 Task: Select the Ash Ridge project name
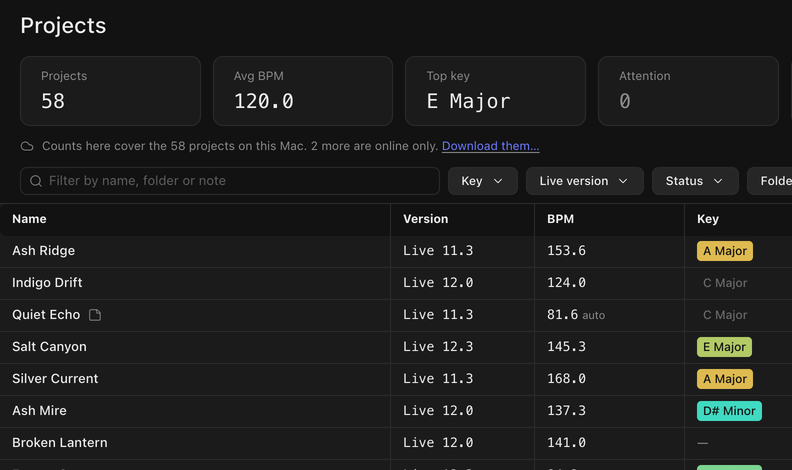pyautogui.click(x=43, y=251)
